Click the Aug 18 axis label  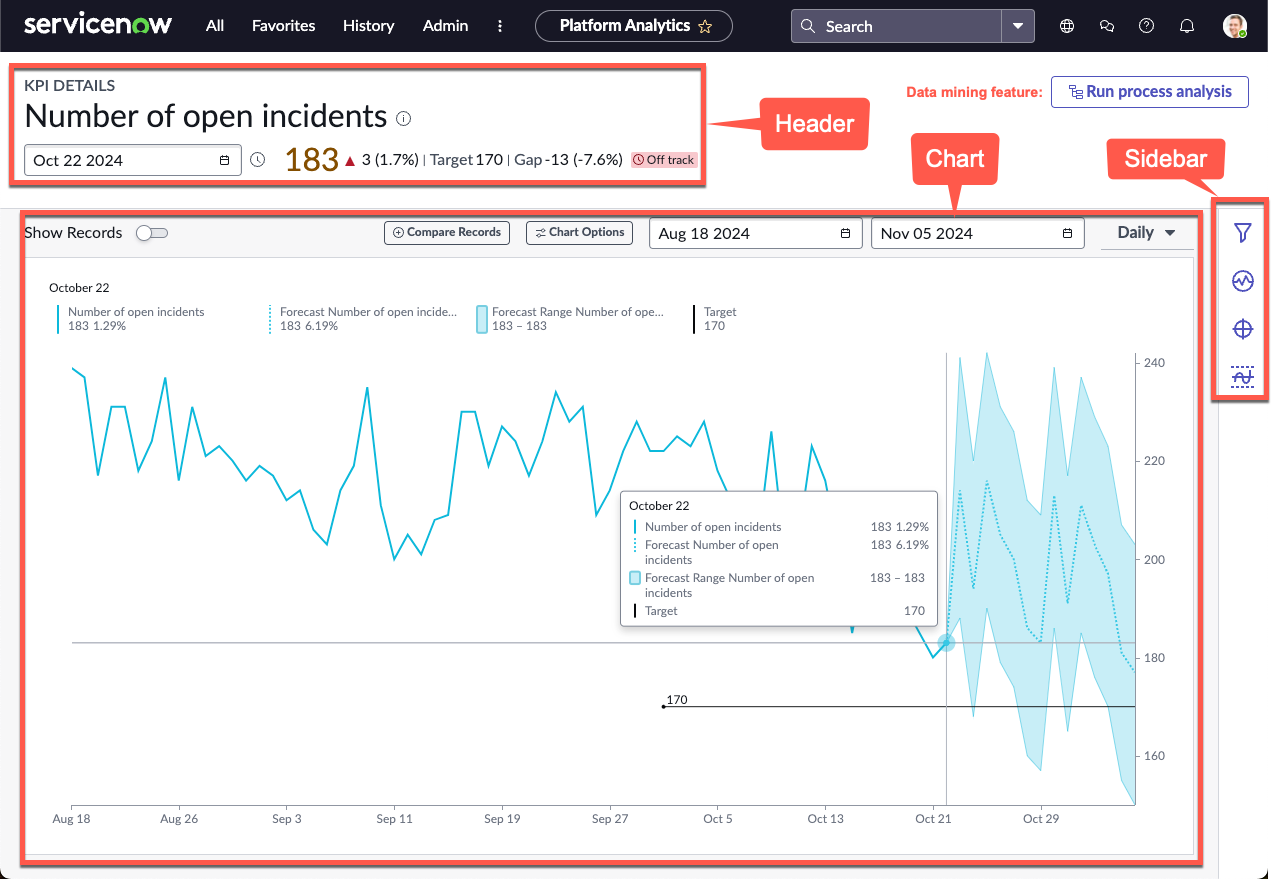(x=71, y=819)
